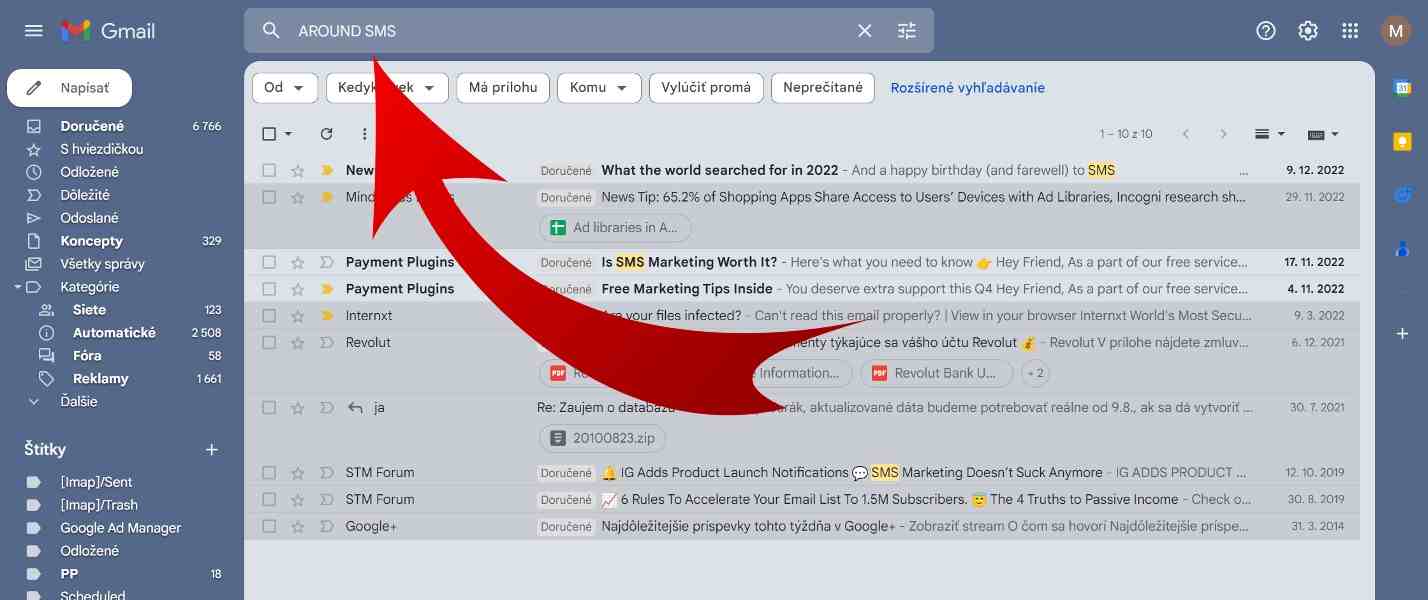Show the +2 more Revolut attachments
The image size is (1428, 600).
[x=1035, y=373]
